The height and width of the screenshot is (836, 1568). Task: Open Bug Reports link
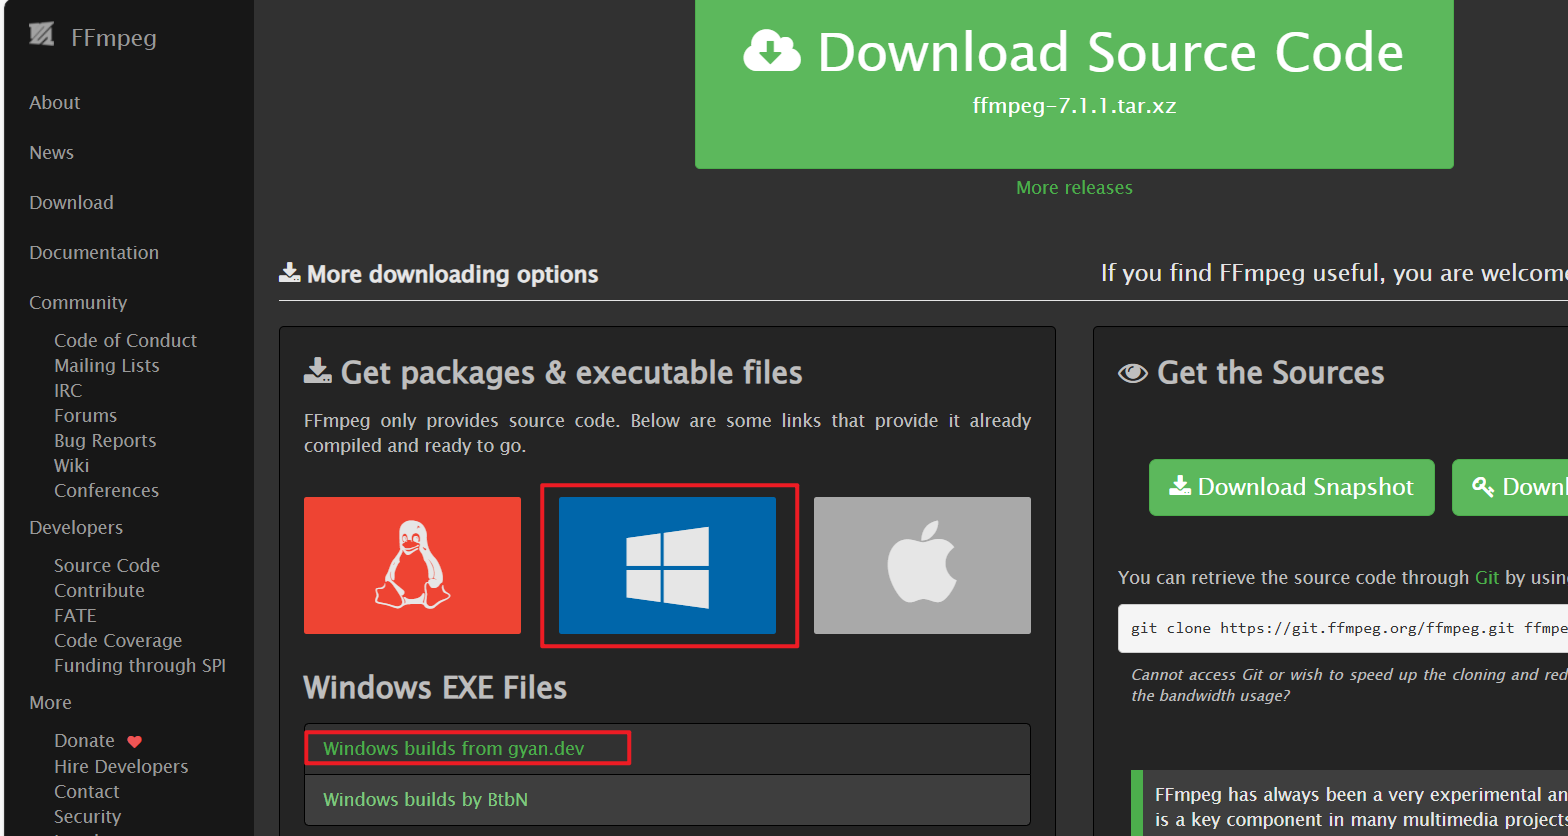pyautogui.click(x=105, y=441)
